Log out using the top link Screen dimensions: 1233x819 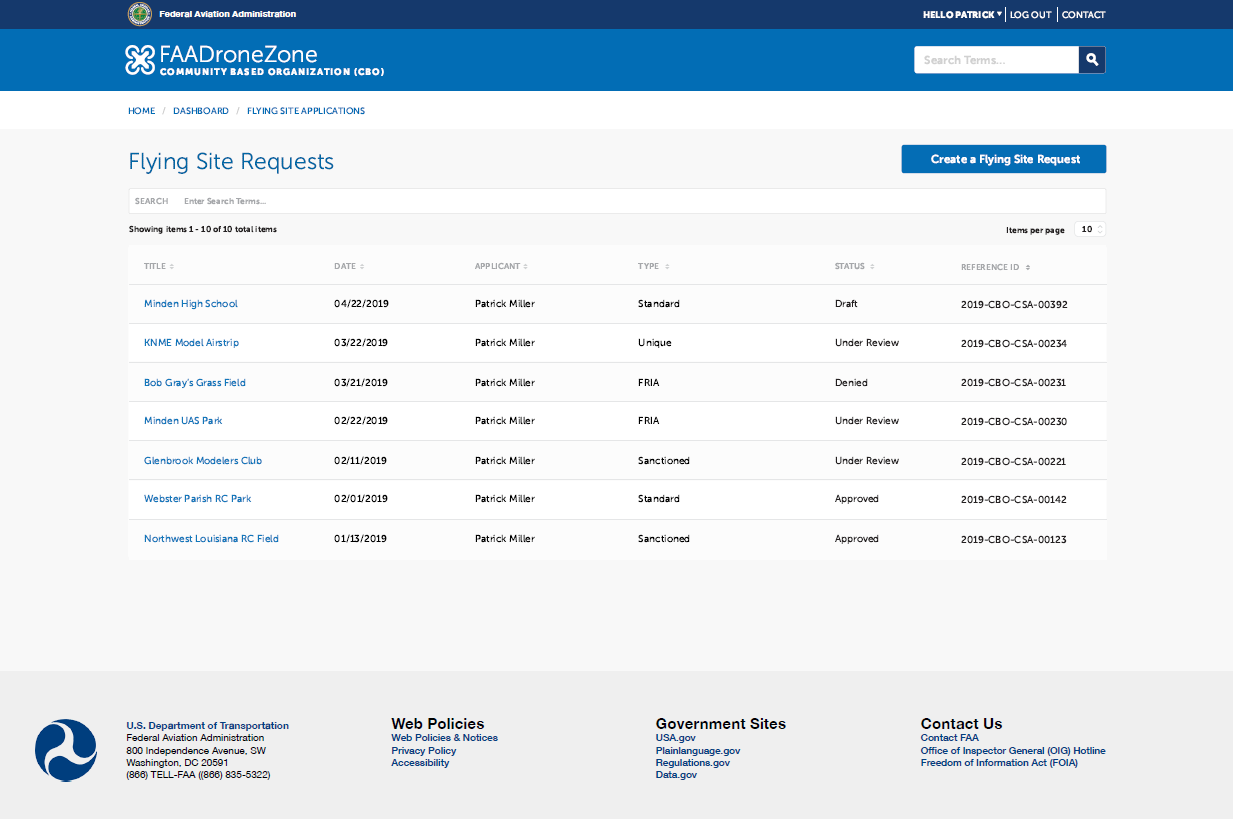(x=1030, y=15)
